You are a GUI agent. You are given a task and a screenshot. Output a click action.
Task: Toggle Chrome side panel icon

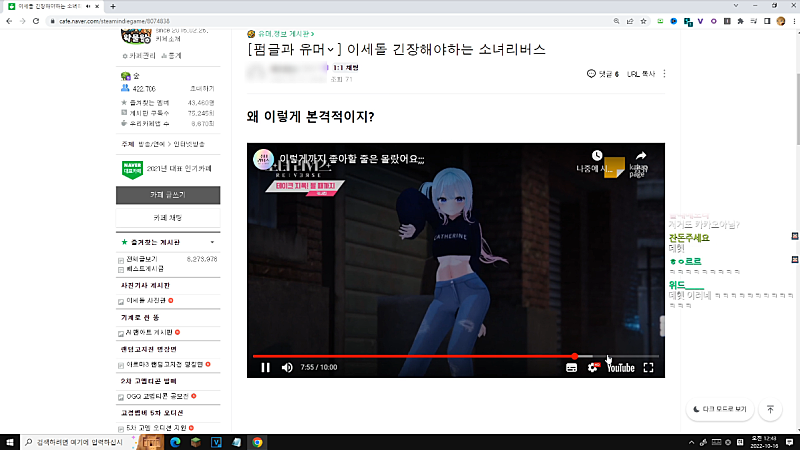[x=767, y=21]
